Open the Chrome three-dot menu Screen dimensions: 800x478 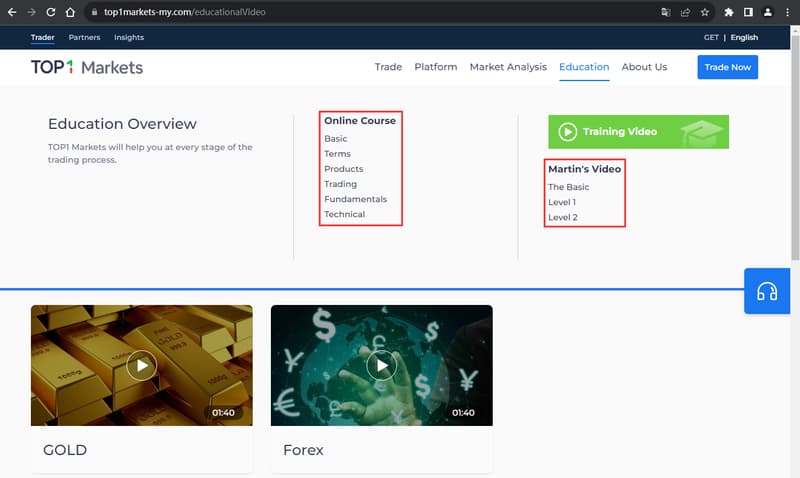click(x=787, y=12)
